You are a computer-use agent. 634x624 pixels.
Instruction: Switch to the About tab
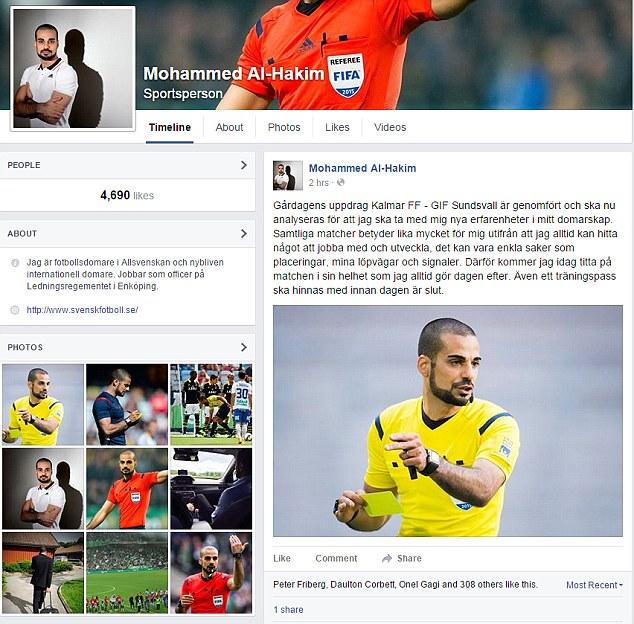(x=229, y=127)
